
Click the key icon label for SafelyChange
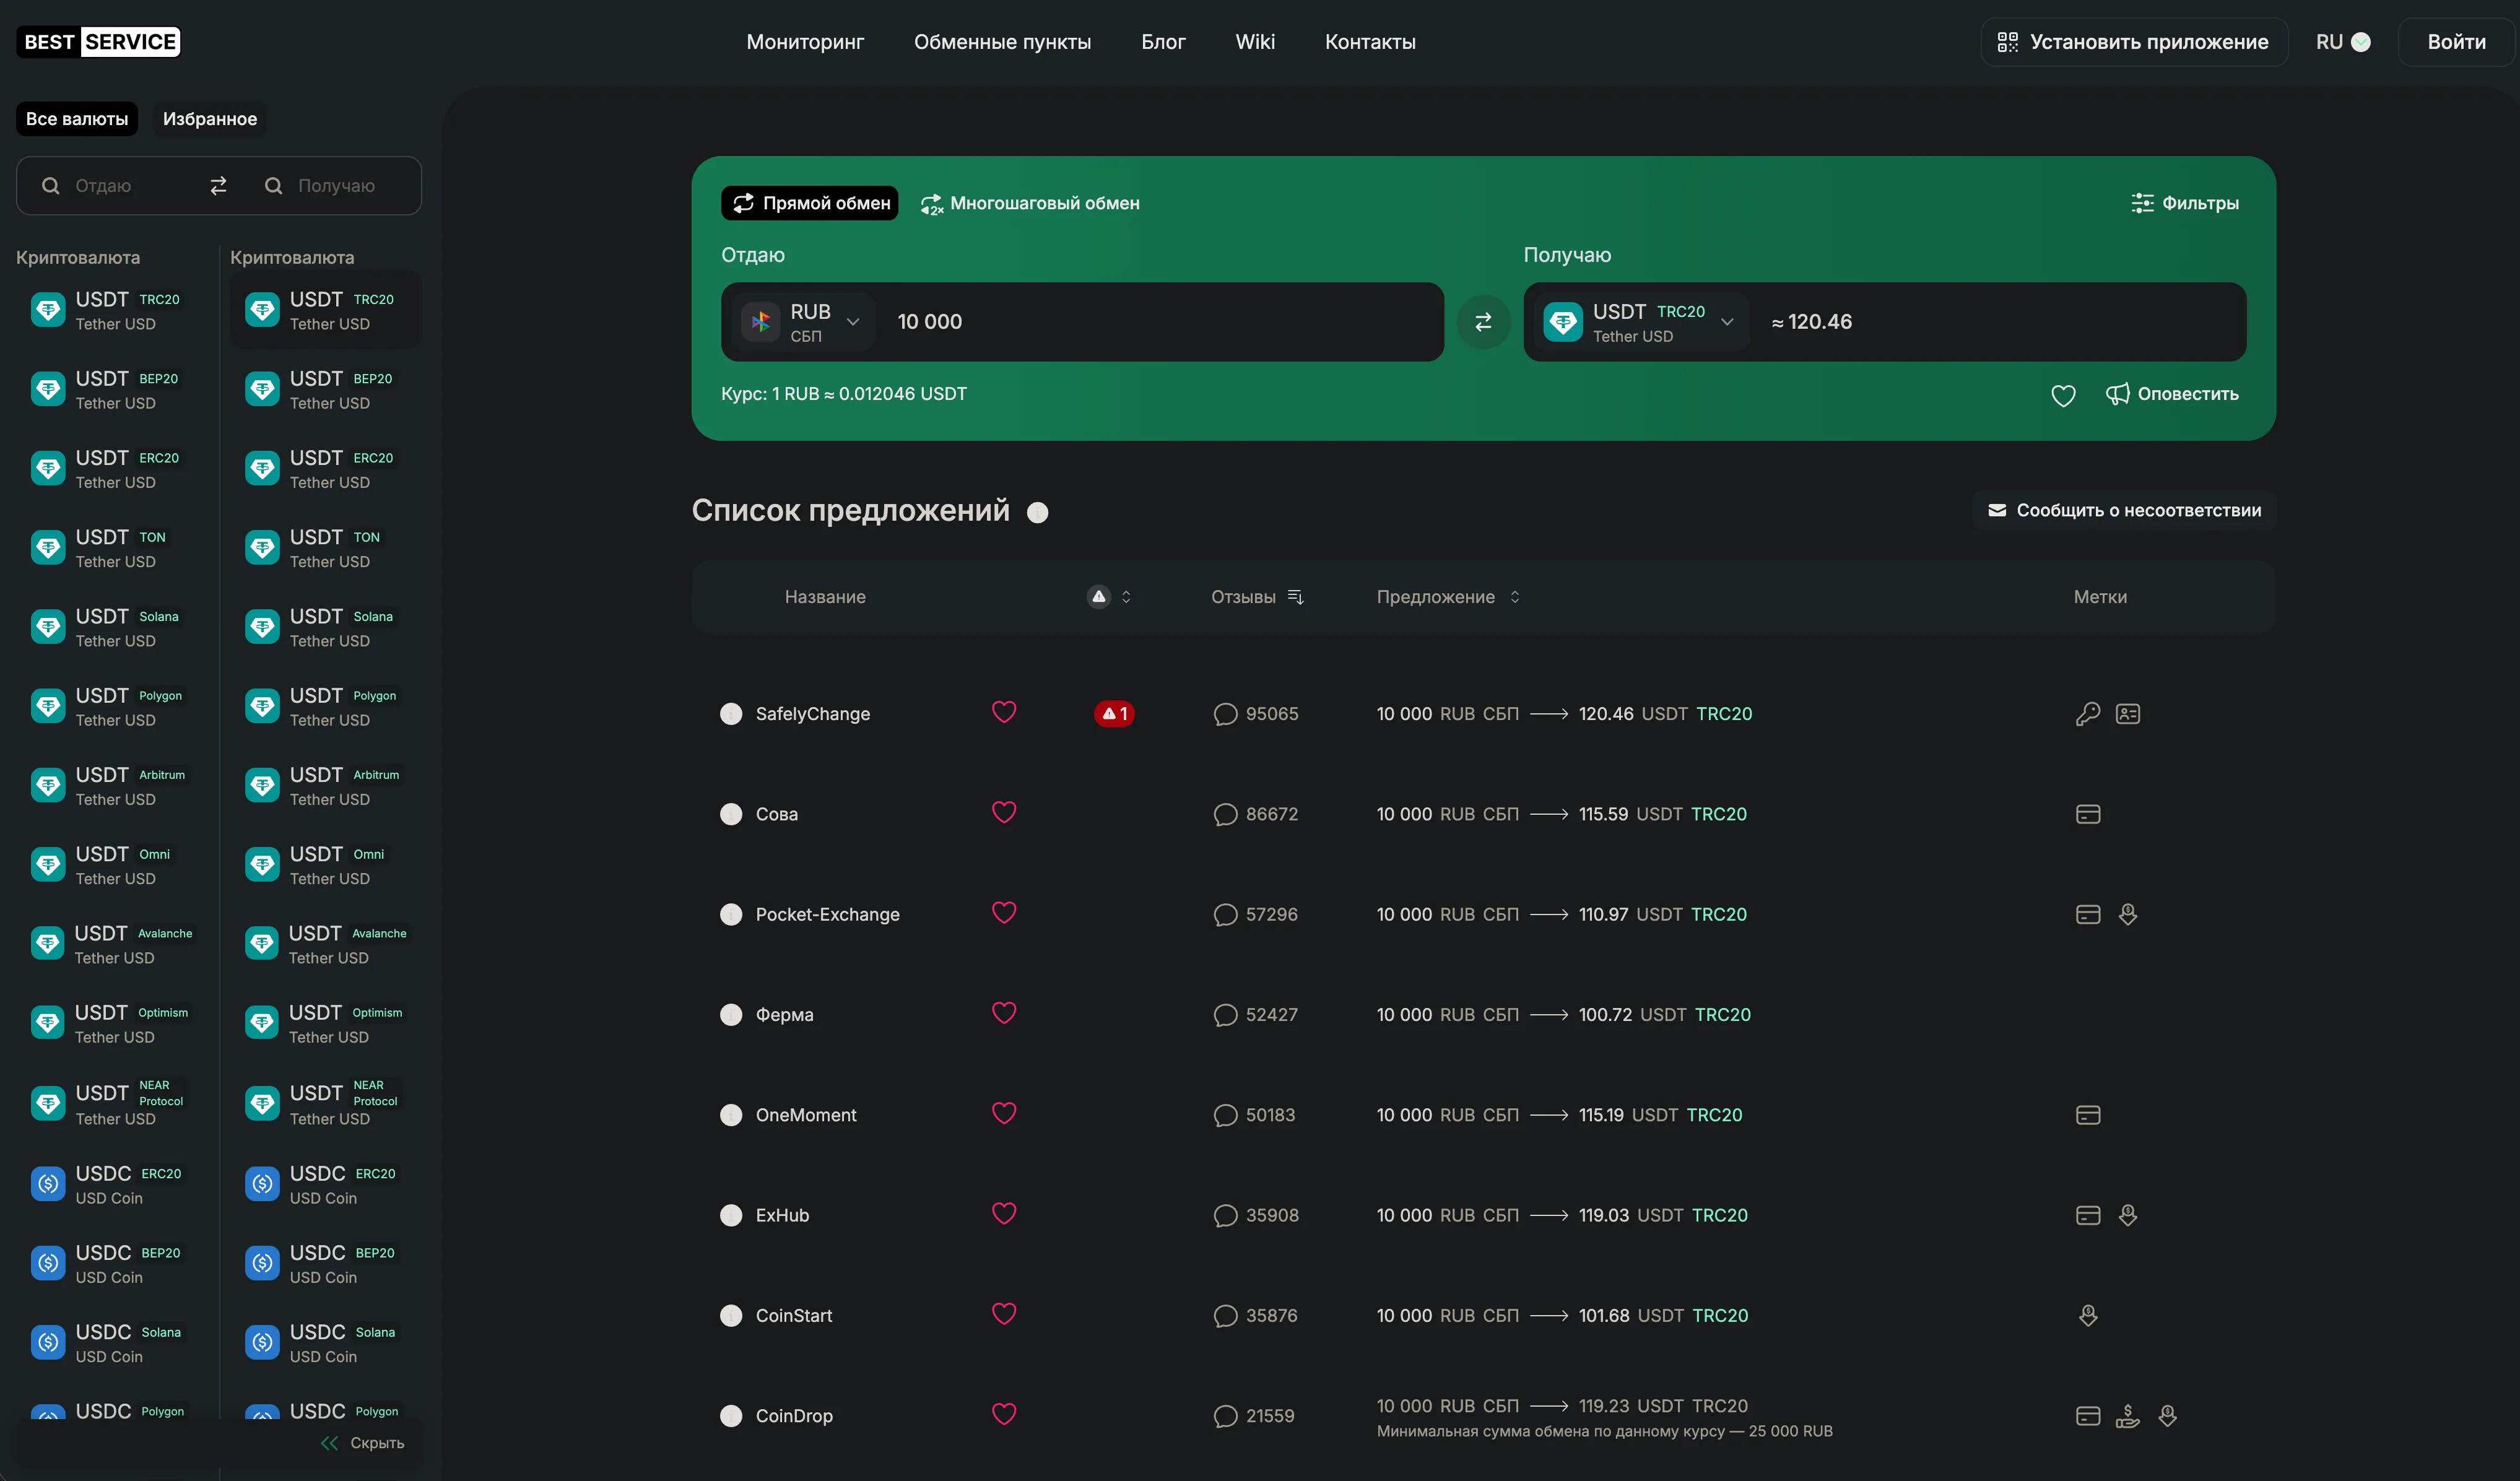coord(2087,714)
